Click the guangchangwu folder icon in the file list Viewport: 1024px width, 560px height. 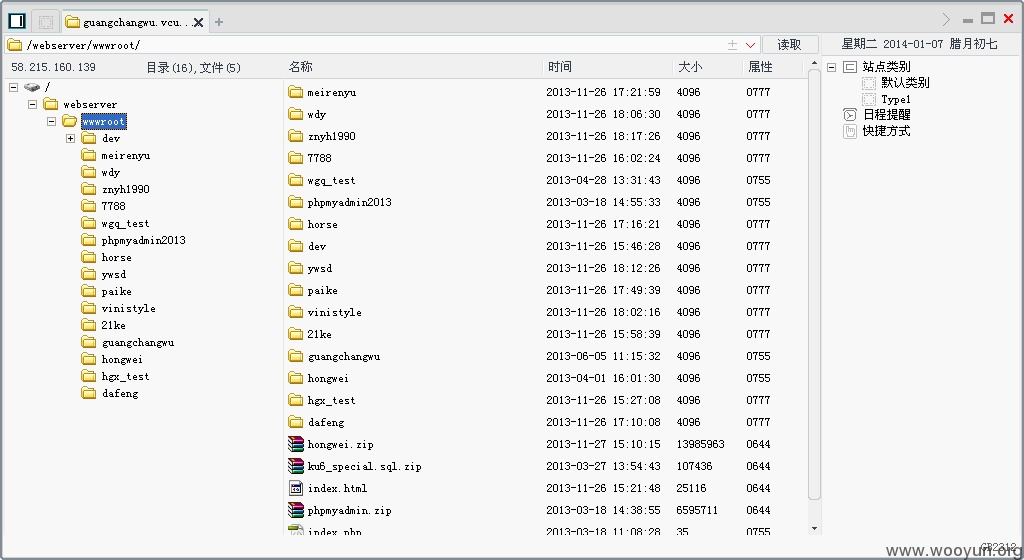tap(296, 356)
